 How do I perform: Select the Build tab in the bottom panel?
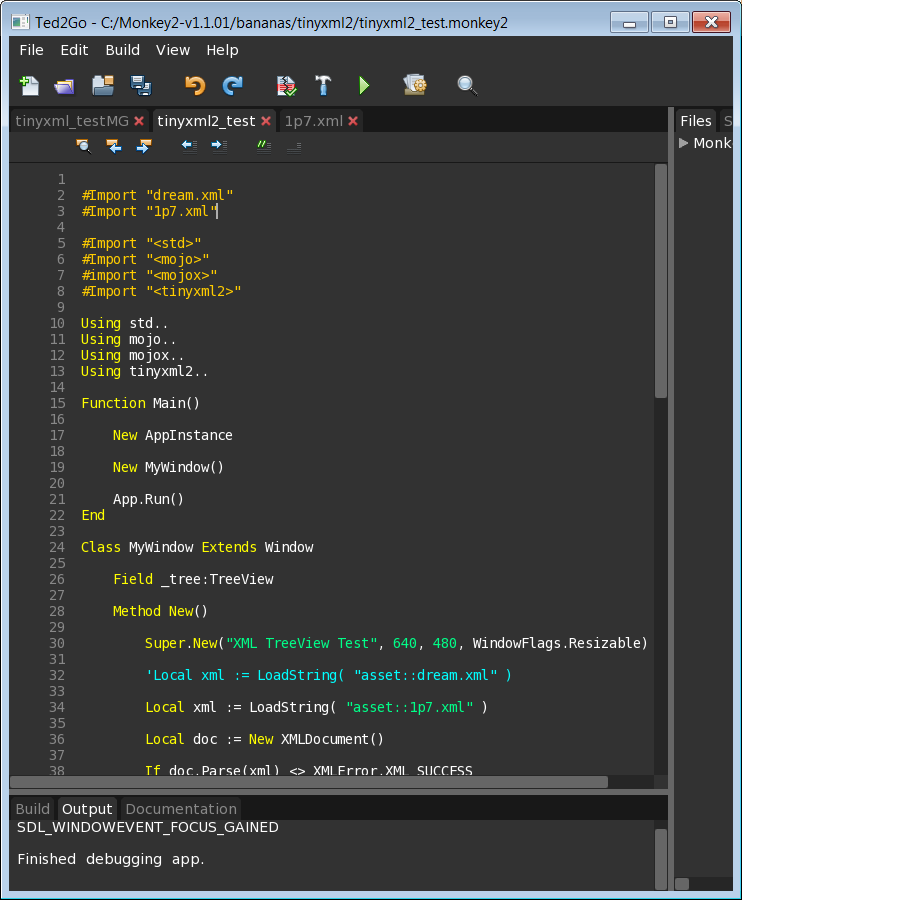click(x=33, y=809)
